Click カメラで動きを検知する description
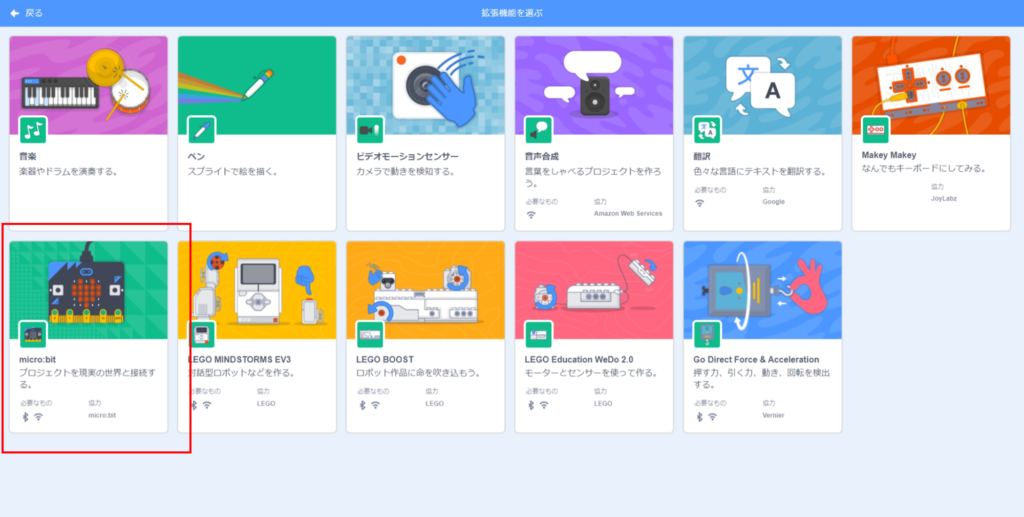The width and height of the screenshot is (1024, 517). 406,172
